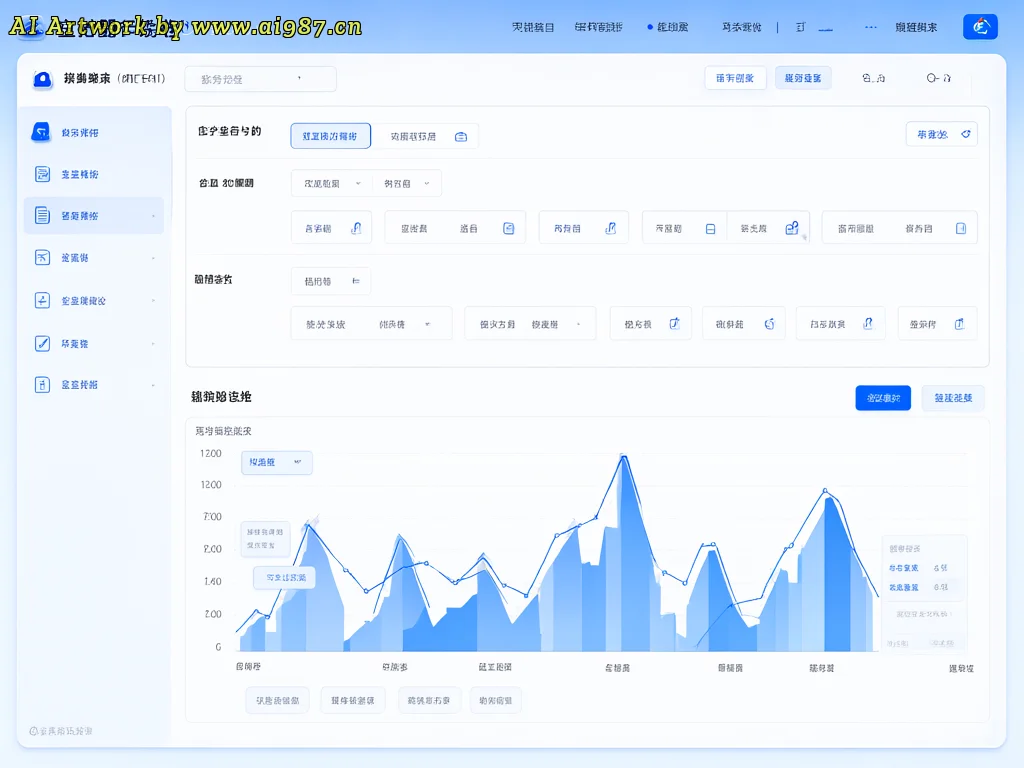Viewport: 1024px width, 768px height.
Task: Click the underlined icon right of the top nav divider
Action: point(825,27)
